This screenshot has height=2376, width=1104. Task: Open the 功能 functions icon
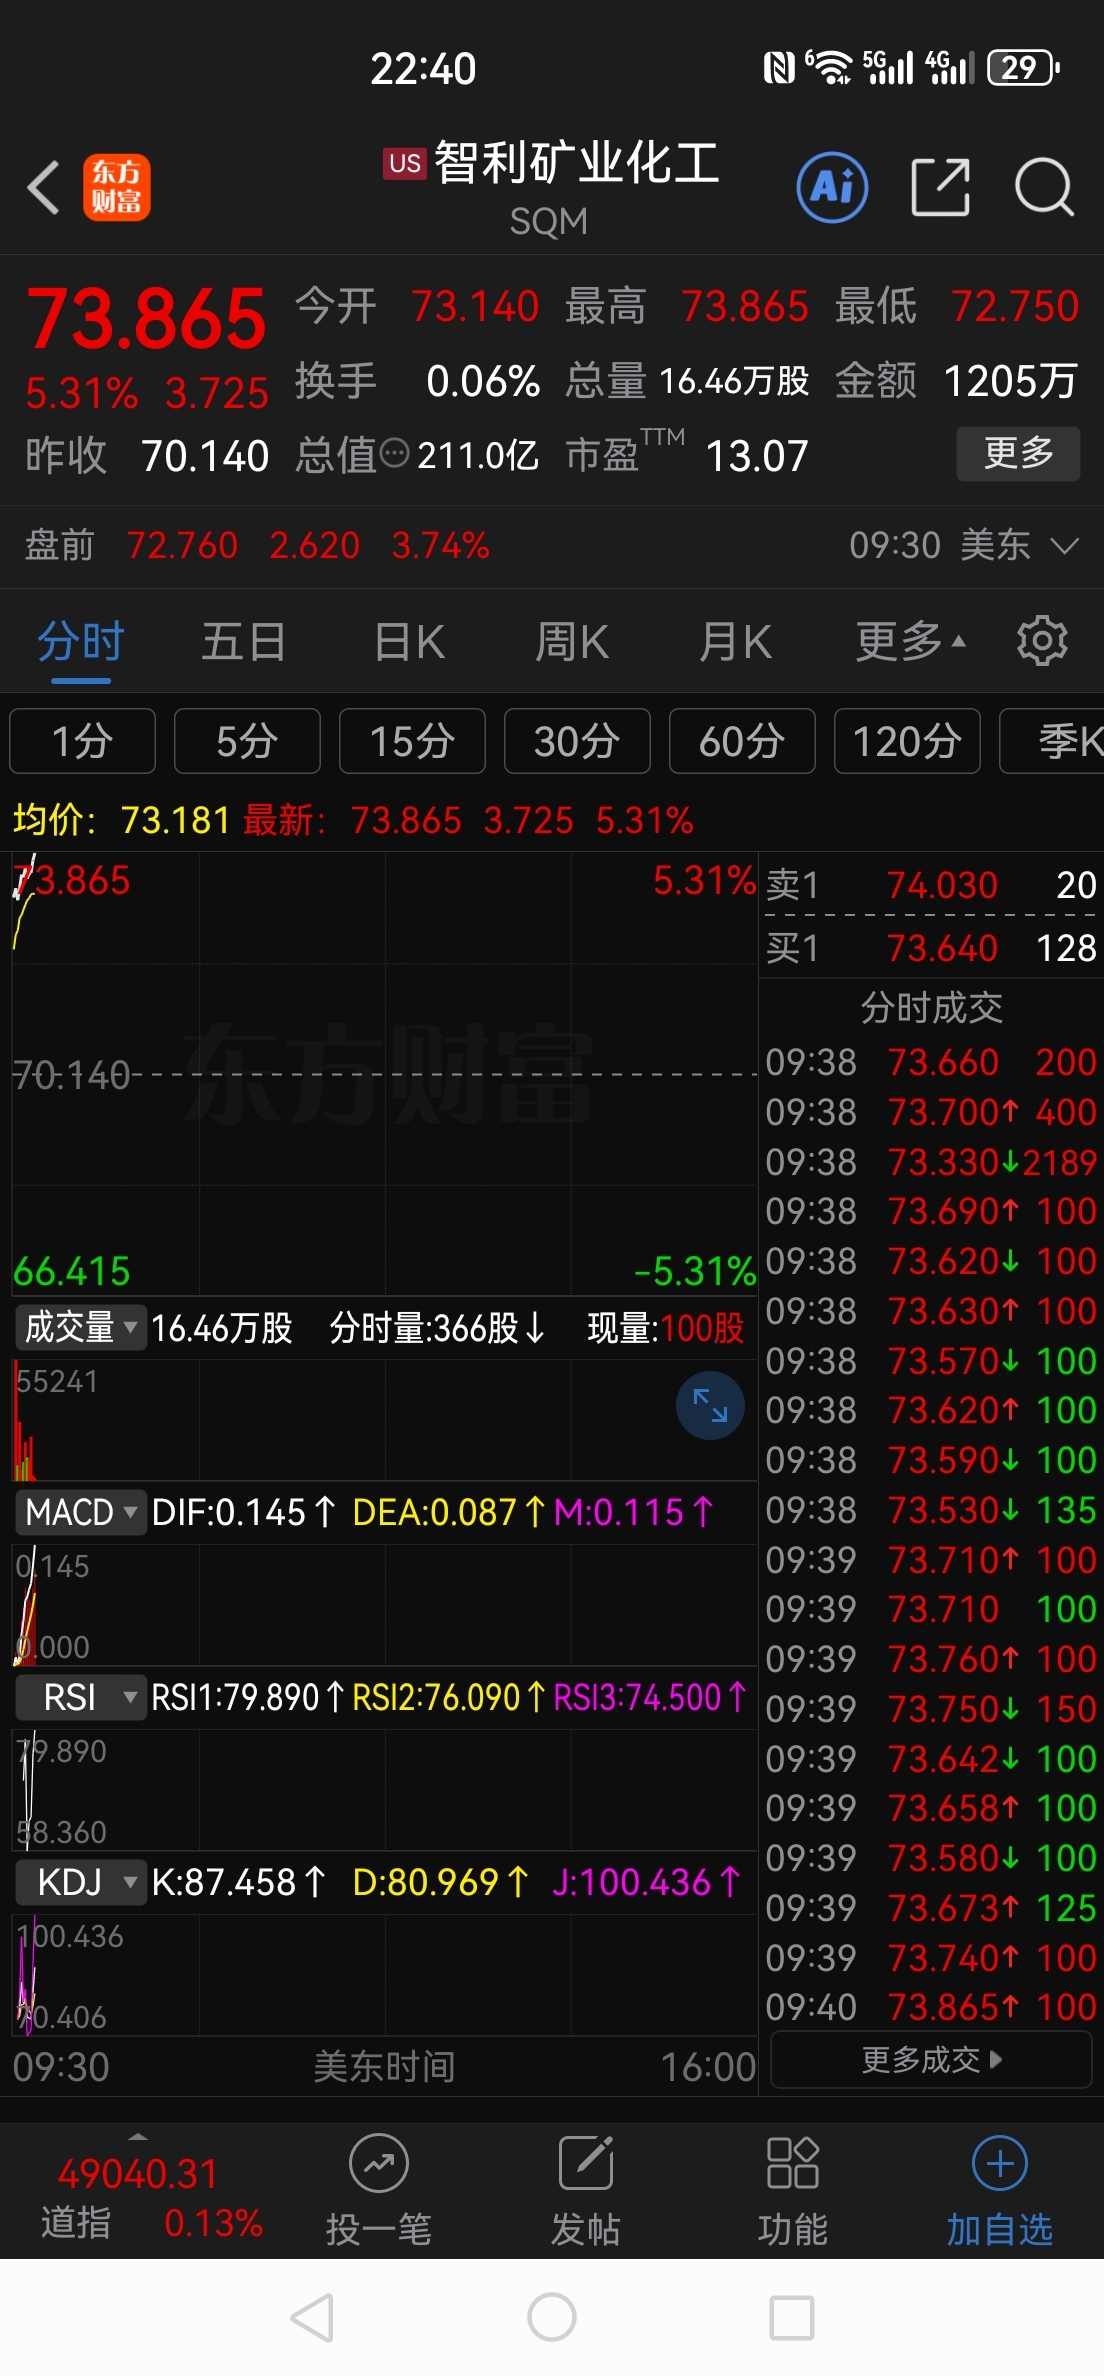792,2162
